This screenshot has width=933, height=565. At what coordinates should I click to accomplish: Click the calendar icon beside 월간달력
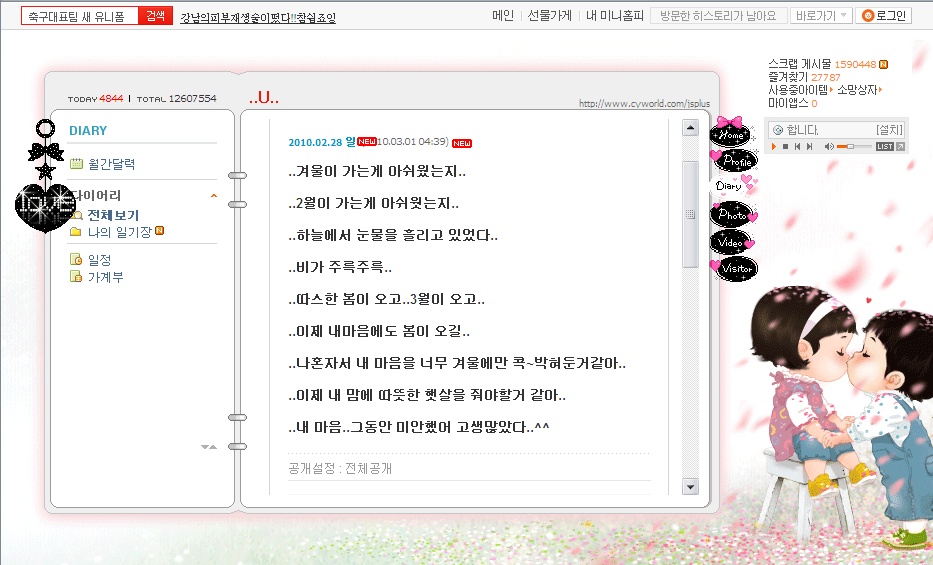[x=76, y=164]
